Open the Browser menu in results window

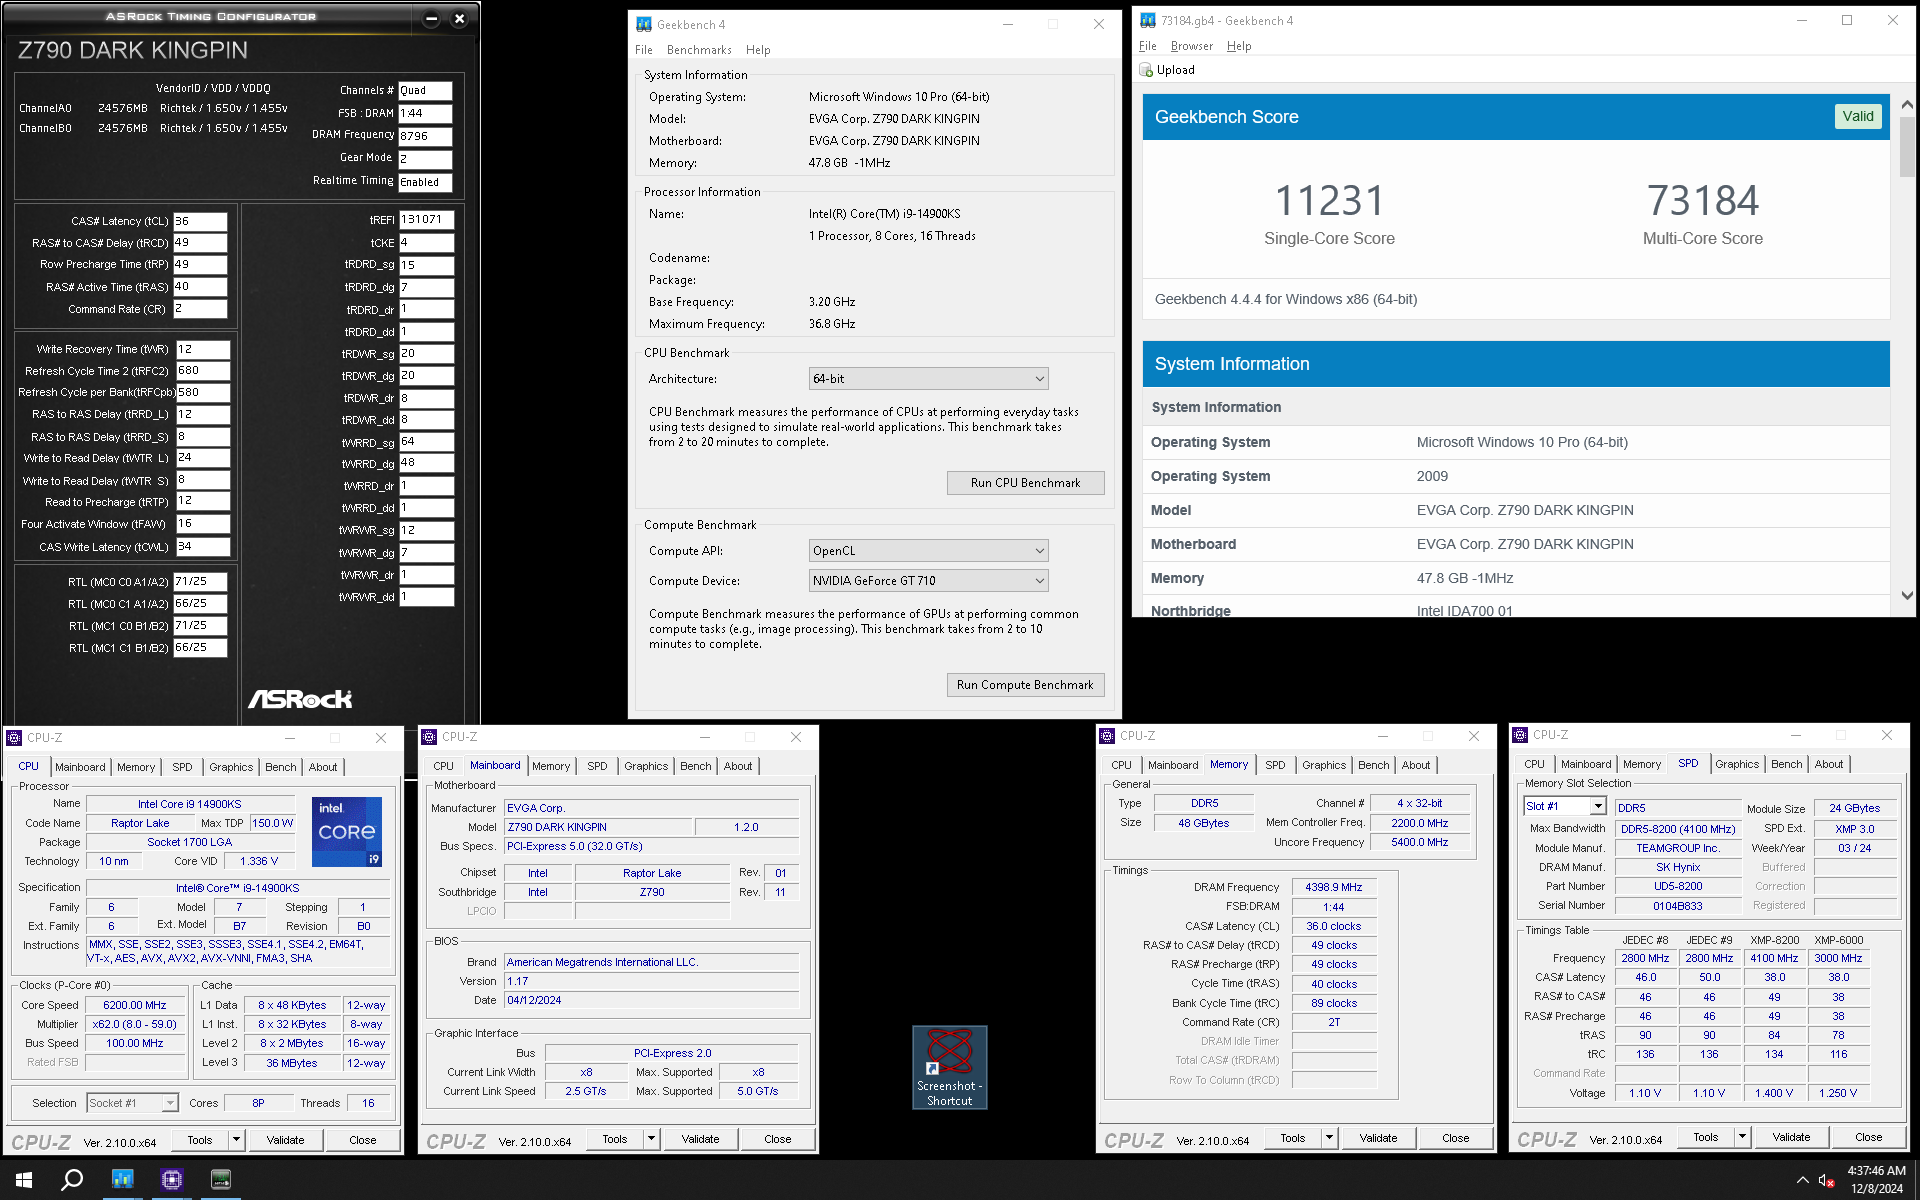(1192, 46)
